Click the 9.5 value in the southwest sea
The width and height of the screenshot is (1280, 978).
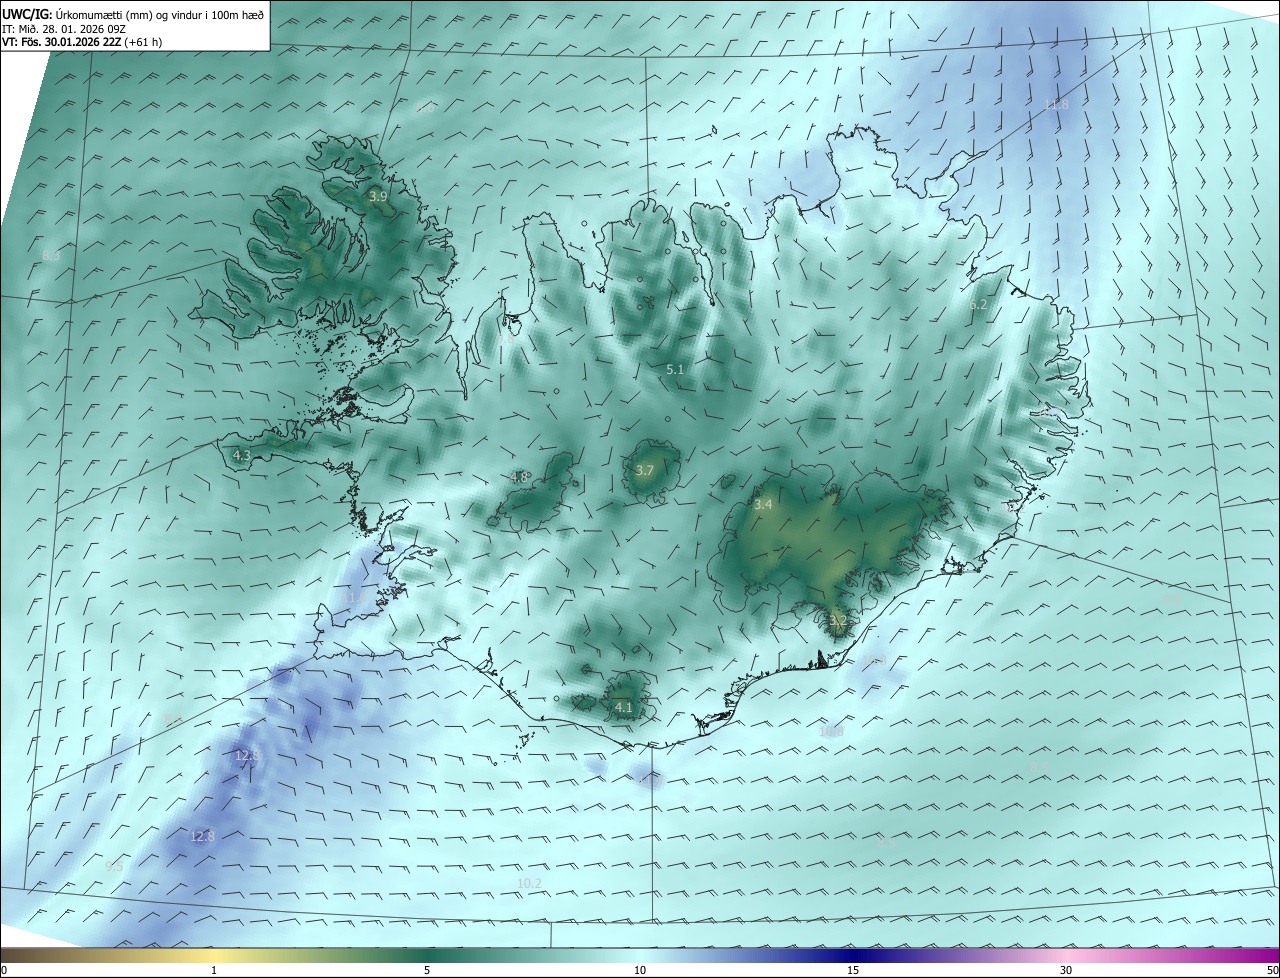click(x=114, y=866)
